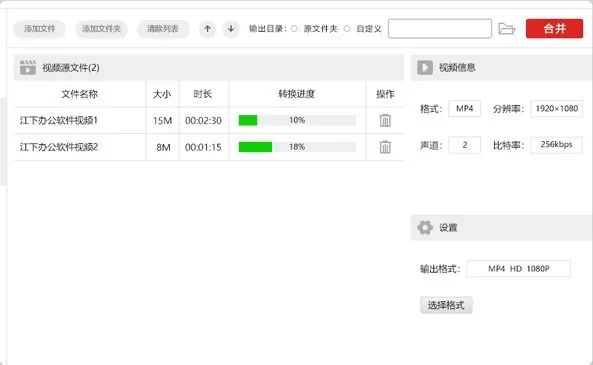Click the 视频源文件 clapperboard icon

click(x=28, y=67)
